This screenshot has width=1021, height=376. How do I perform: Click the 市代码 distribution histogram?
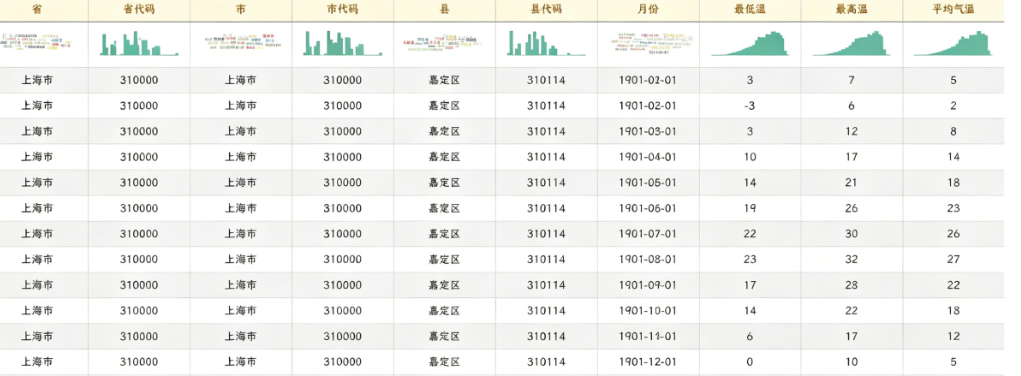tap(343, 44)
